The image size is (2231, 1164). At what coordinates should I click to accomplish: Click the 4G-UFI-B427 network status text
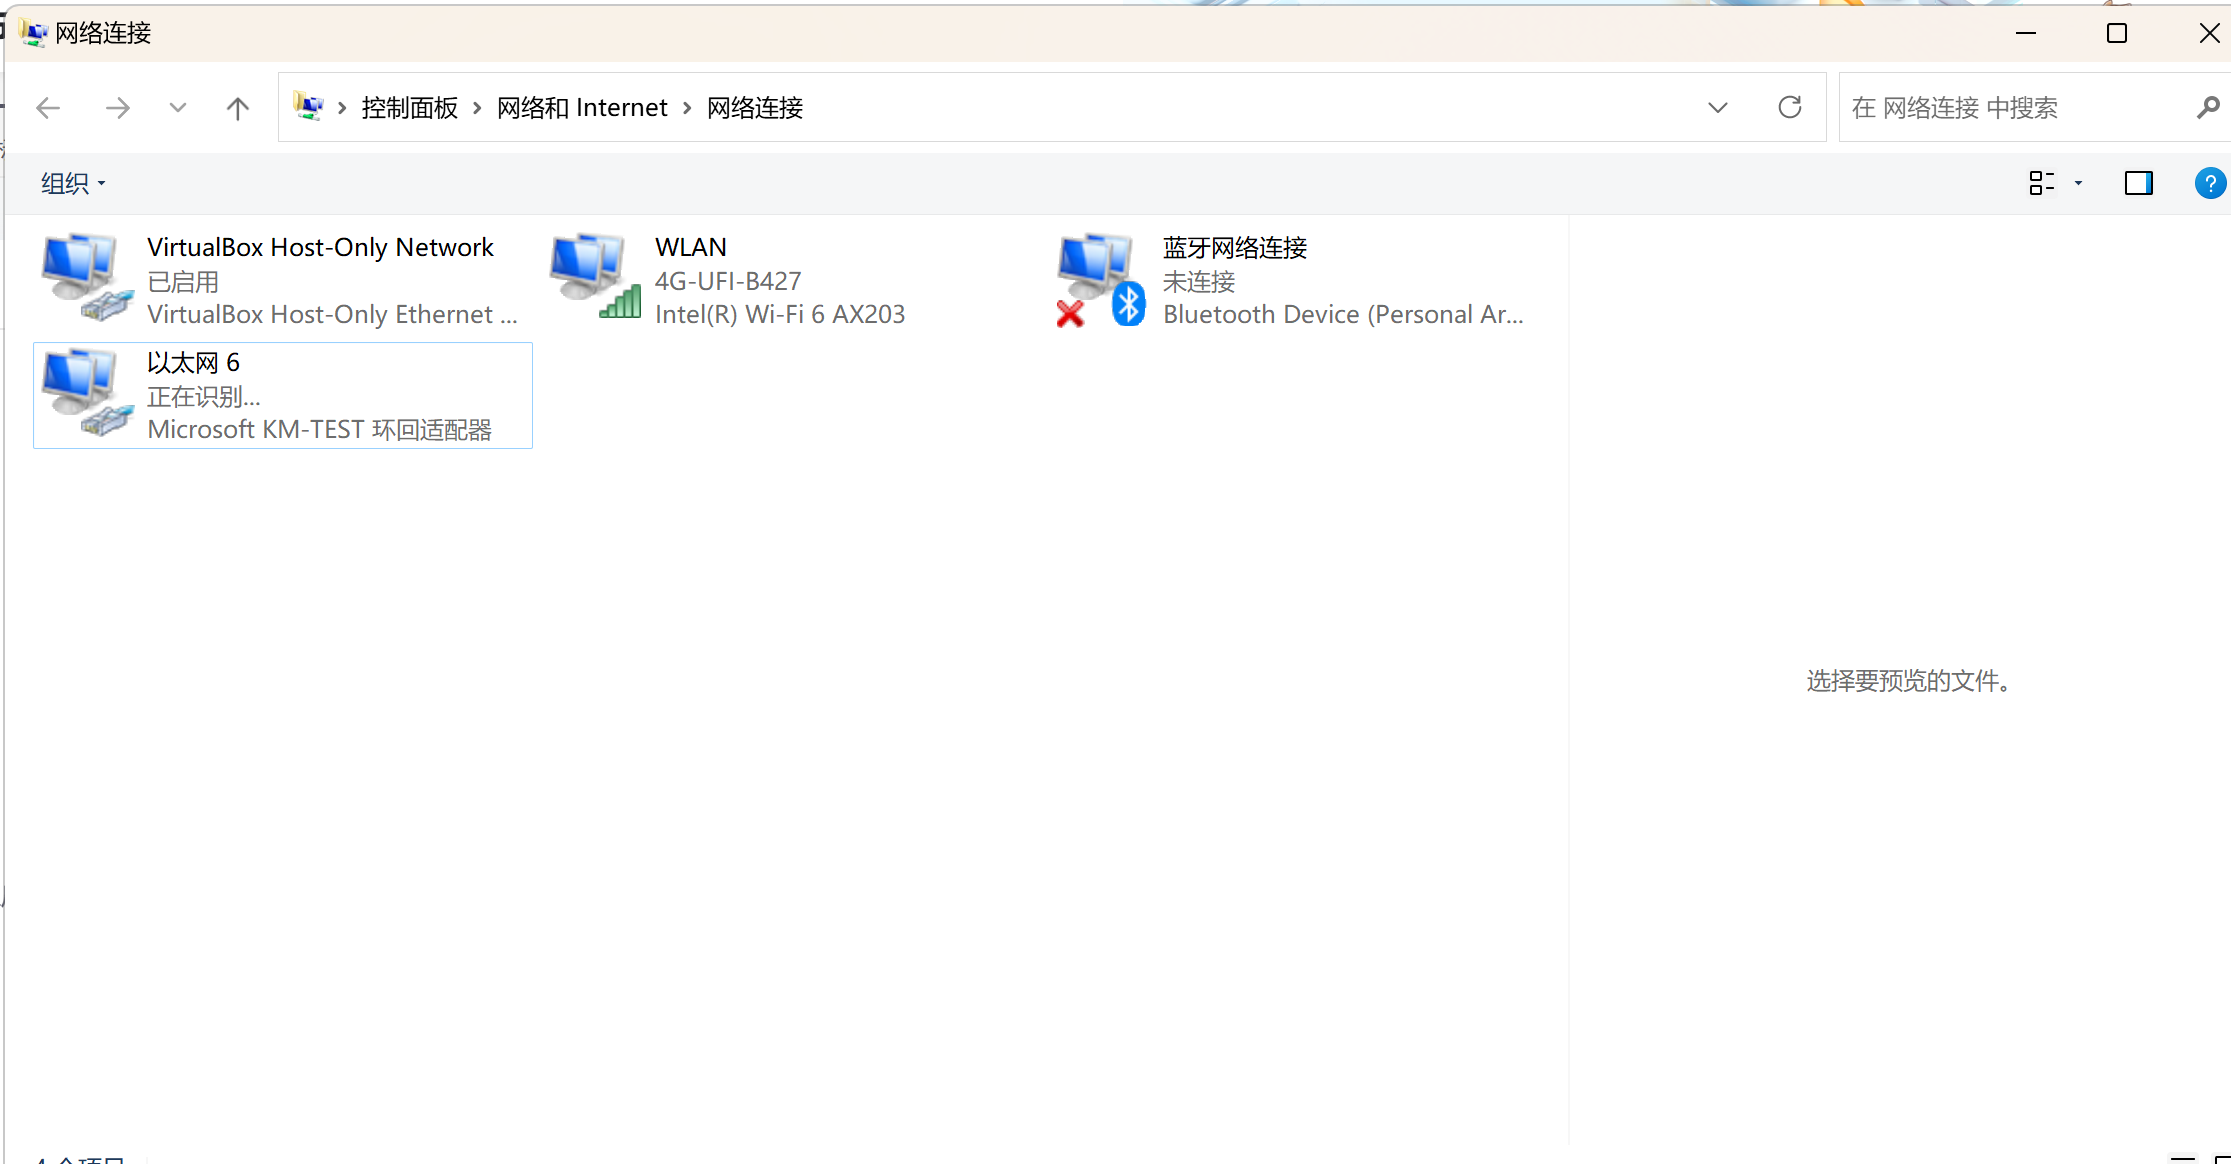point(728,281)
